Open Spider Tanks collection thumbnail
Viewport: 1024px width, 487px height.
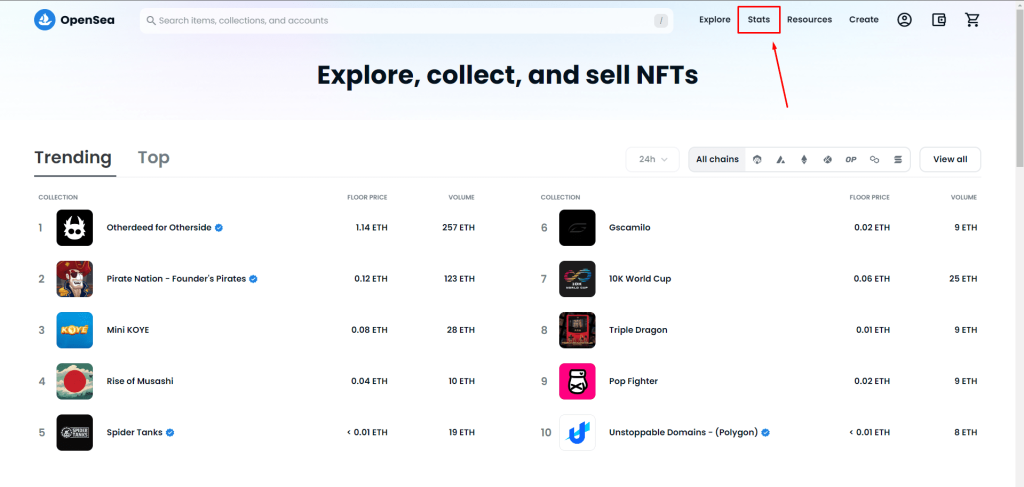click(x=74, y=432)
